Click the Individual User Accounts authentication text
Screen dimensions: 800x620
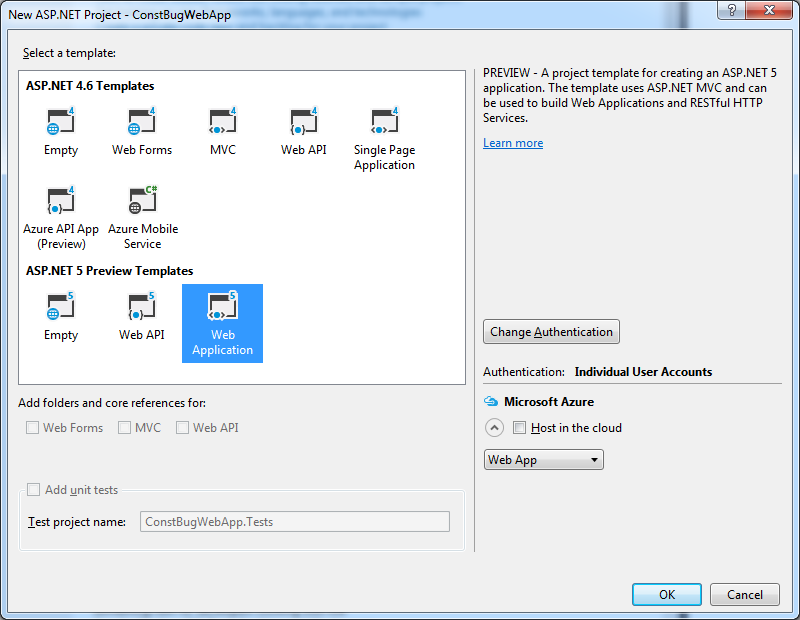[643, 372]
